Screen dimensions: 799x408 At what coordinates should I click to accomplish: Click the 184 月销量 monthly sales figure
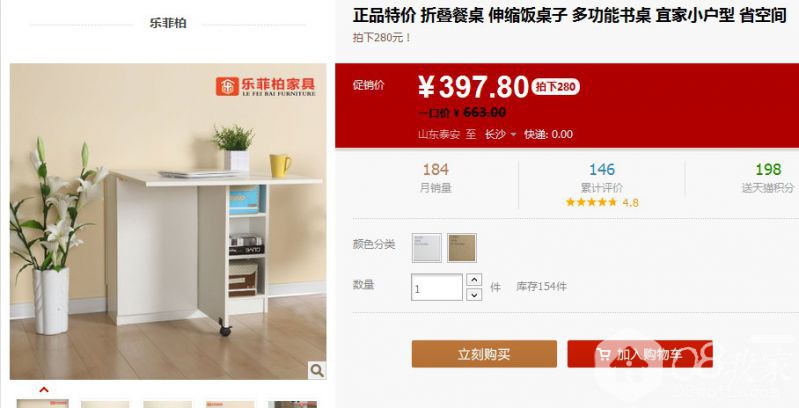[436, 178]
